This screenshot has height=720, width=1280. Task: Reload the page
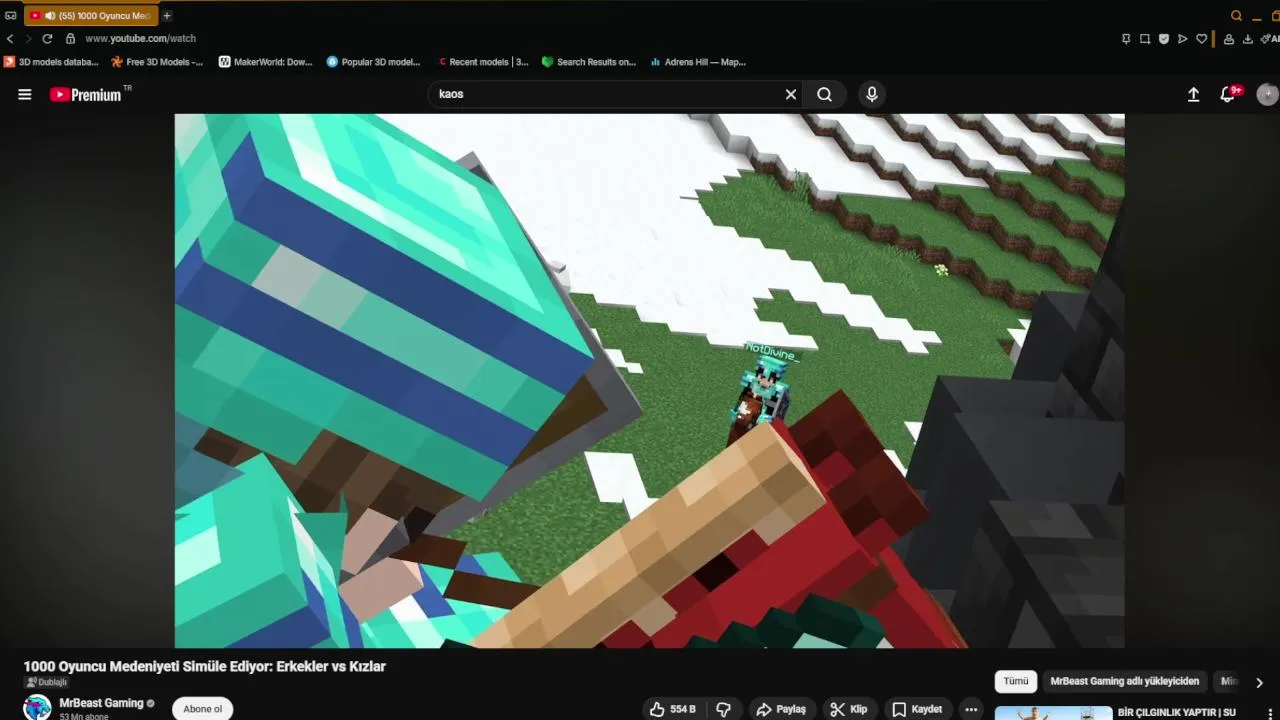click(x=47, y=38)
